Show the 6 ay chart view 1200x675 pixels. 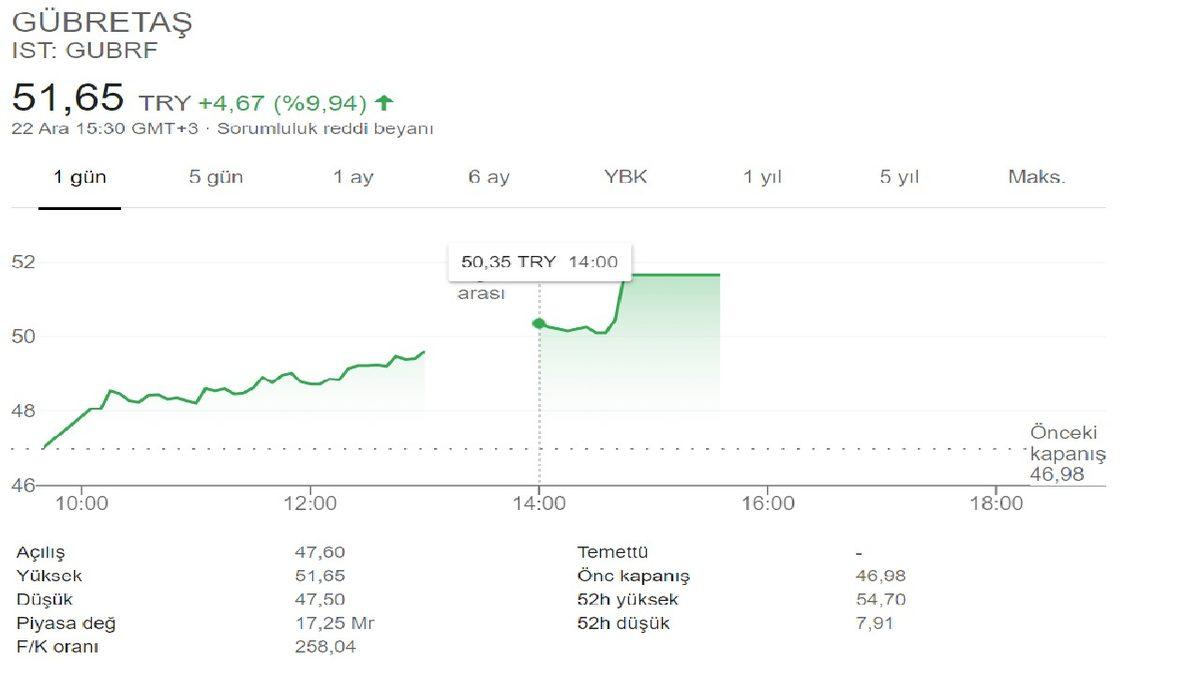[489, 178]
